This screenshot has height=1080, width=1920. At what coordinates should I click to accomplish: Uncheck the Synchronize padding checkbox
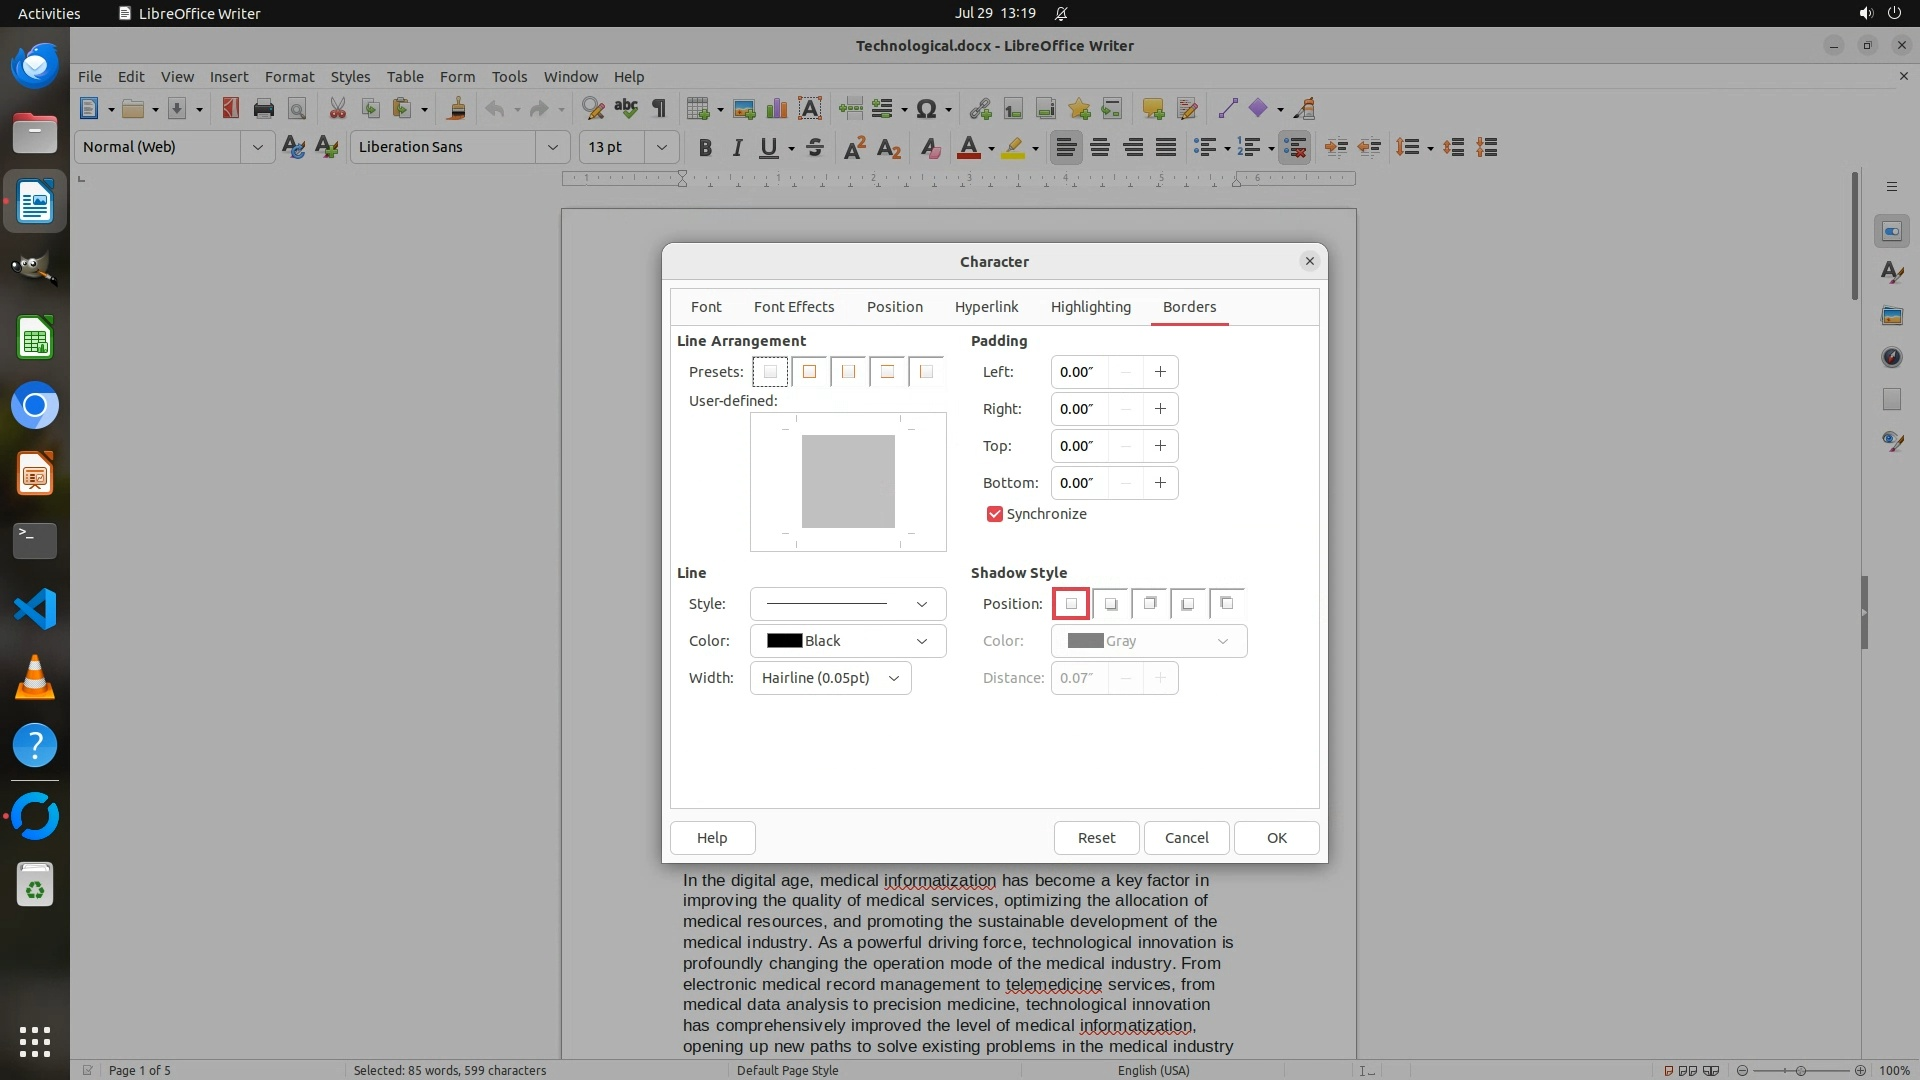994,514
